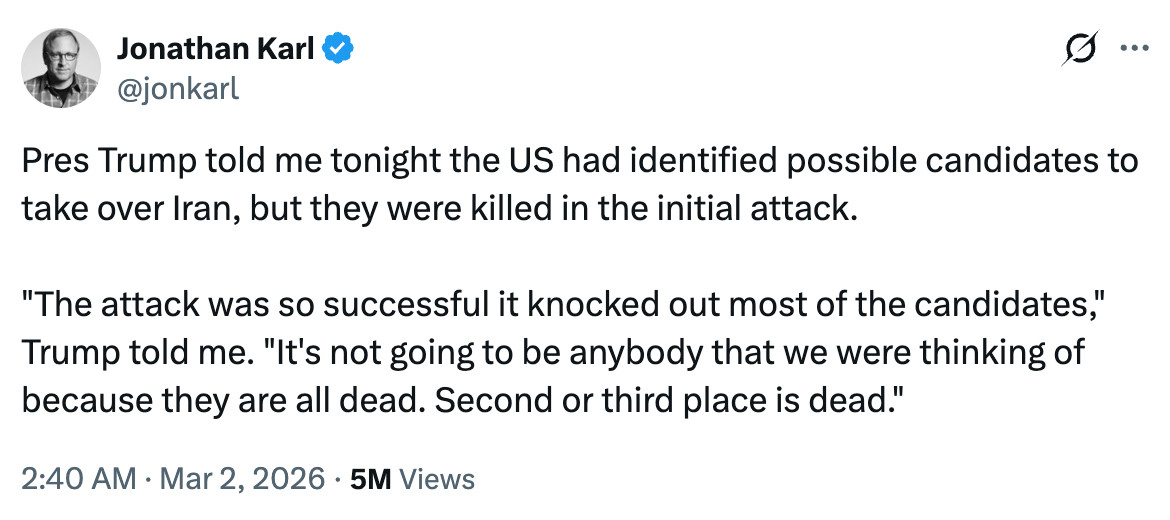This screenshot has height=520, width=1170.
Task: Click the blue verified checkmark badge
Action: pyautogui.click(x=338, y=47)
